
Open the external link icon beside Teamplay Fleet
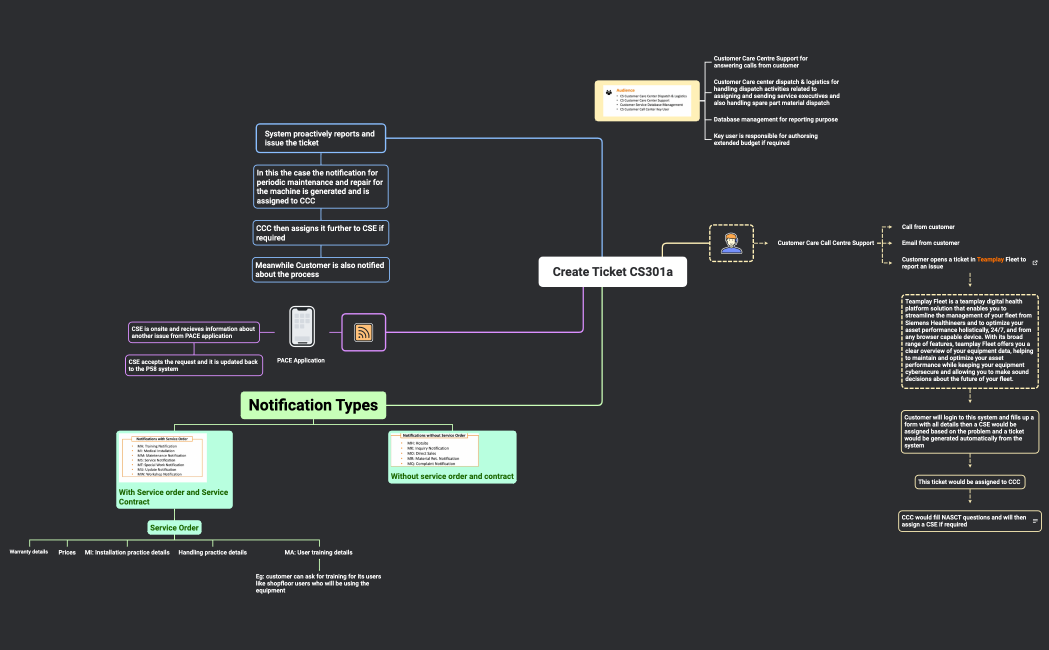1034,260
